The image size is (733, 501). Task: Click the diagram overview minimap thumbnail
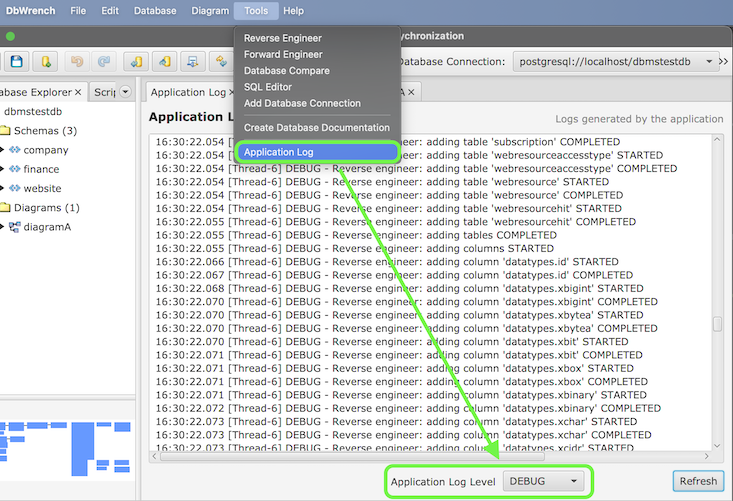65,449
